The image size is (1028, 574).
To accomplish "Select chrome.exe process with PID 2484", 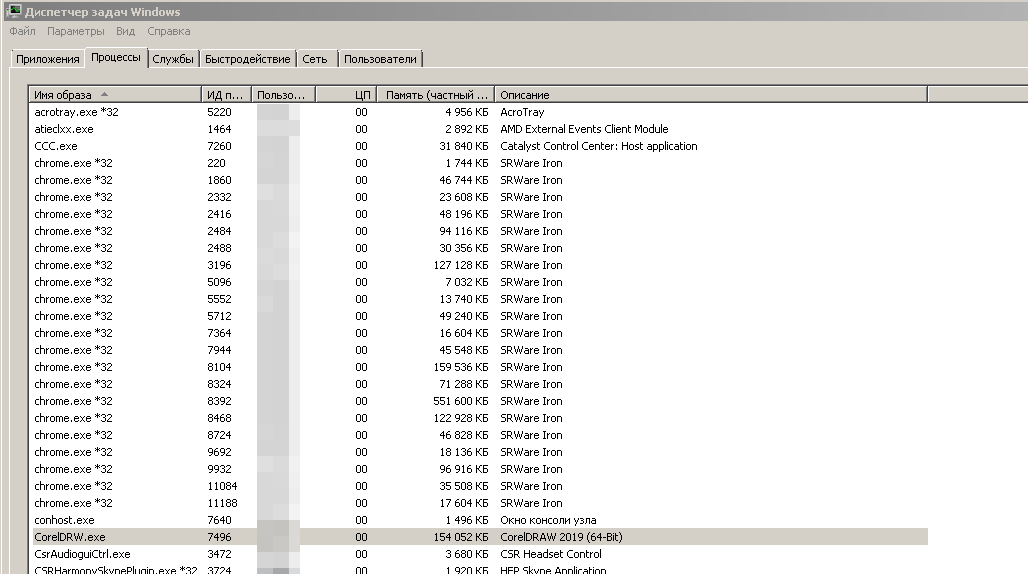I will coord(480,231).
